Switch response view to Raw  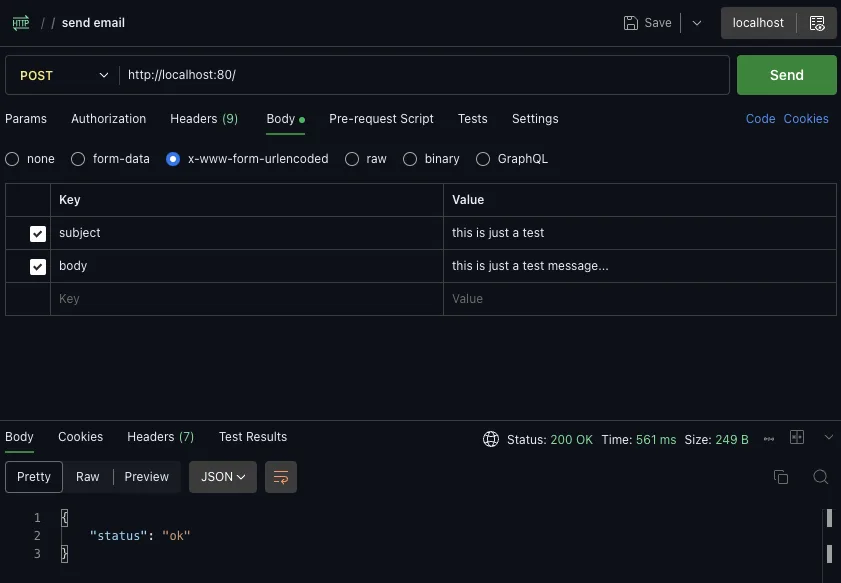[x=87, y=477]
